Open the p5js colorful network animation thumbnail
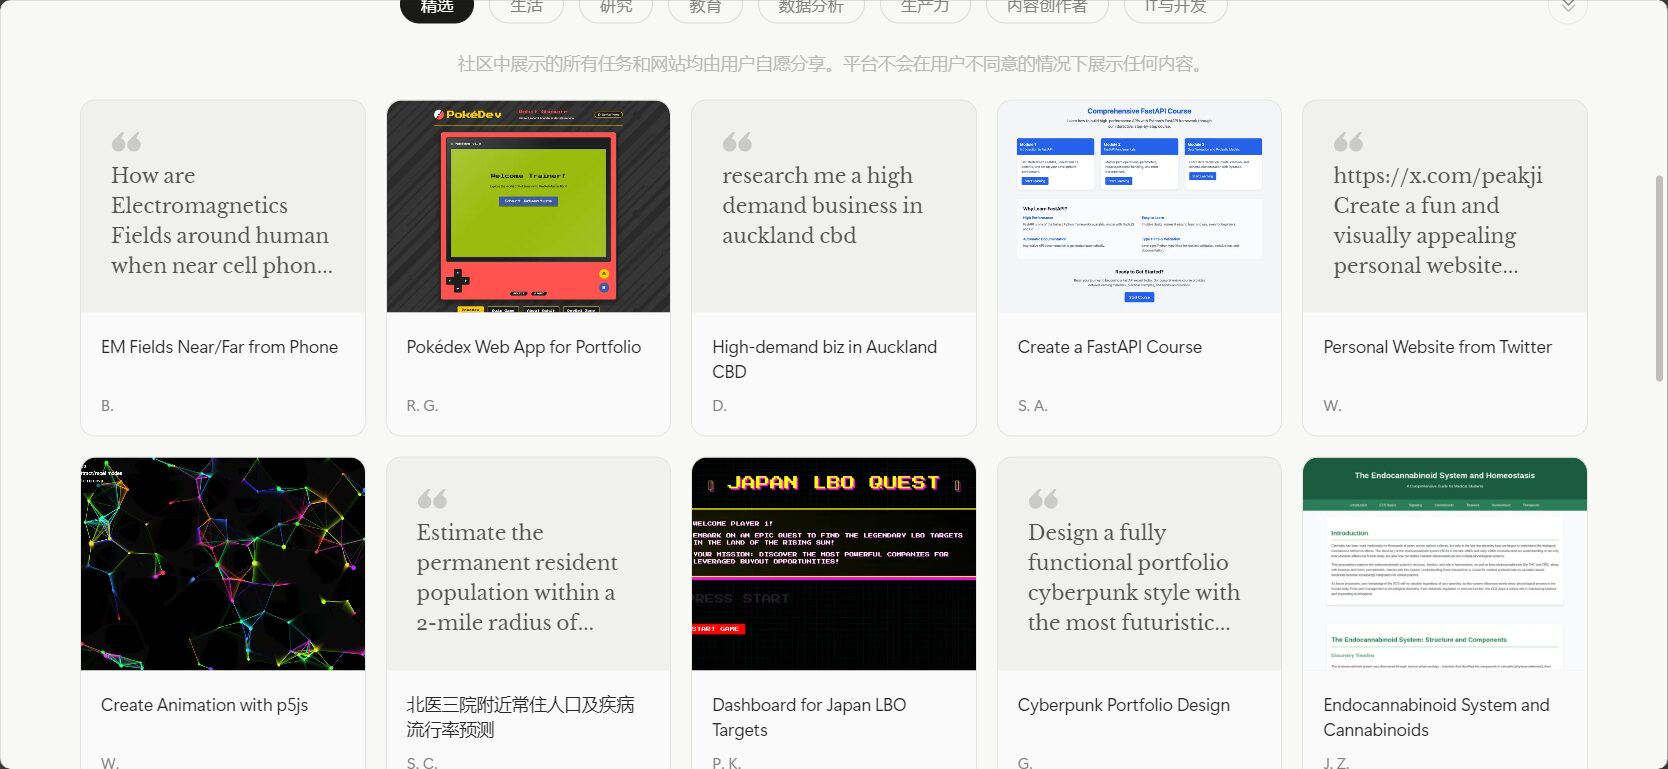This screenshot has width=1668, height=769. coord(223,564)
